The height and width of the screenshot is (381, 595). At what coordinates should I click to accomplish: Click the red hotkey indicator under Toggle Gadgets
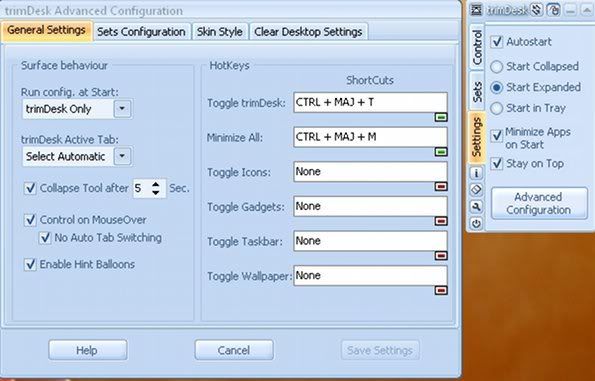click(x=441, y=221)
